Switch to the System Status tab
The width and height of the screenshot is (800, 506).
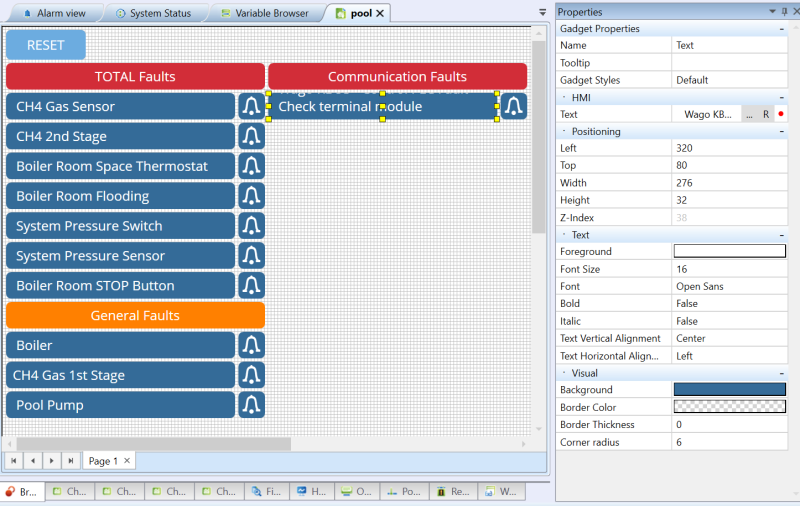154,13
